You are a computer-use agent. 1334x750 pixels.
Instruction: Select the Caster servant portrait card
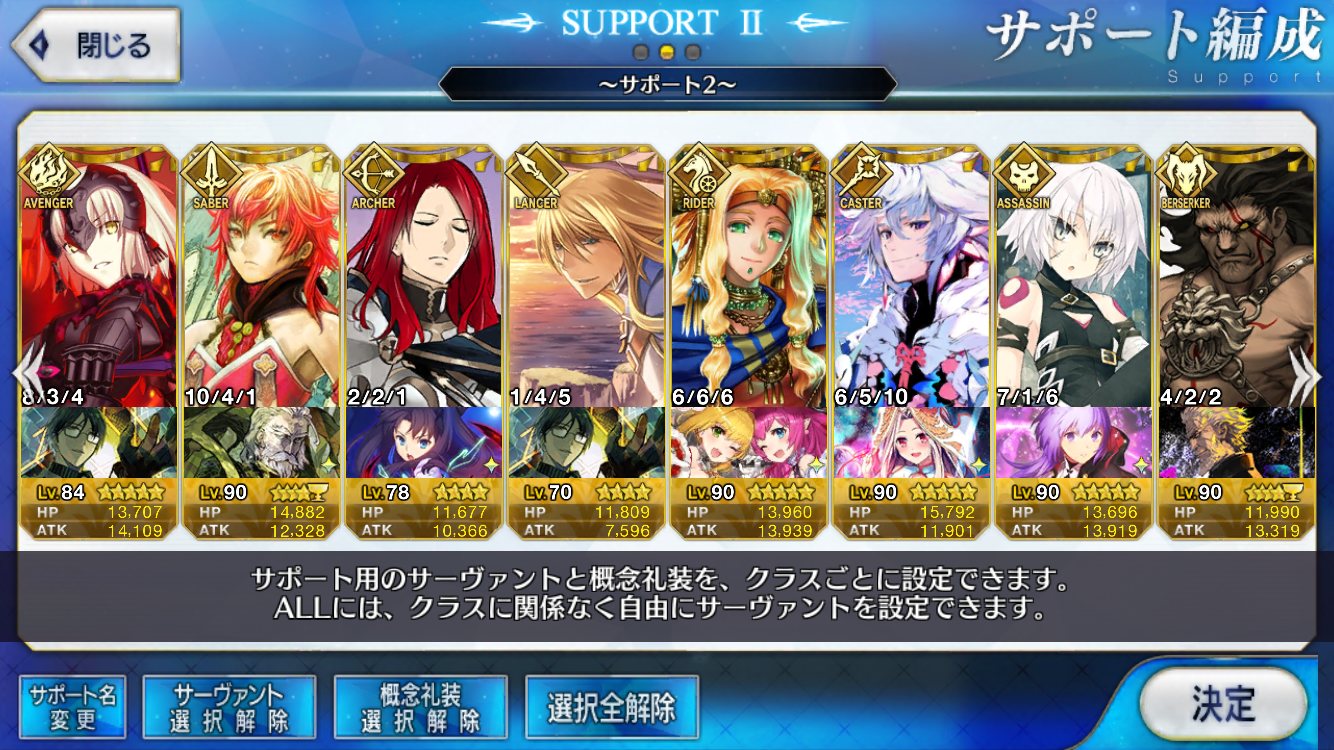point(911,276)
